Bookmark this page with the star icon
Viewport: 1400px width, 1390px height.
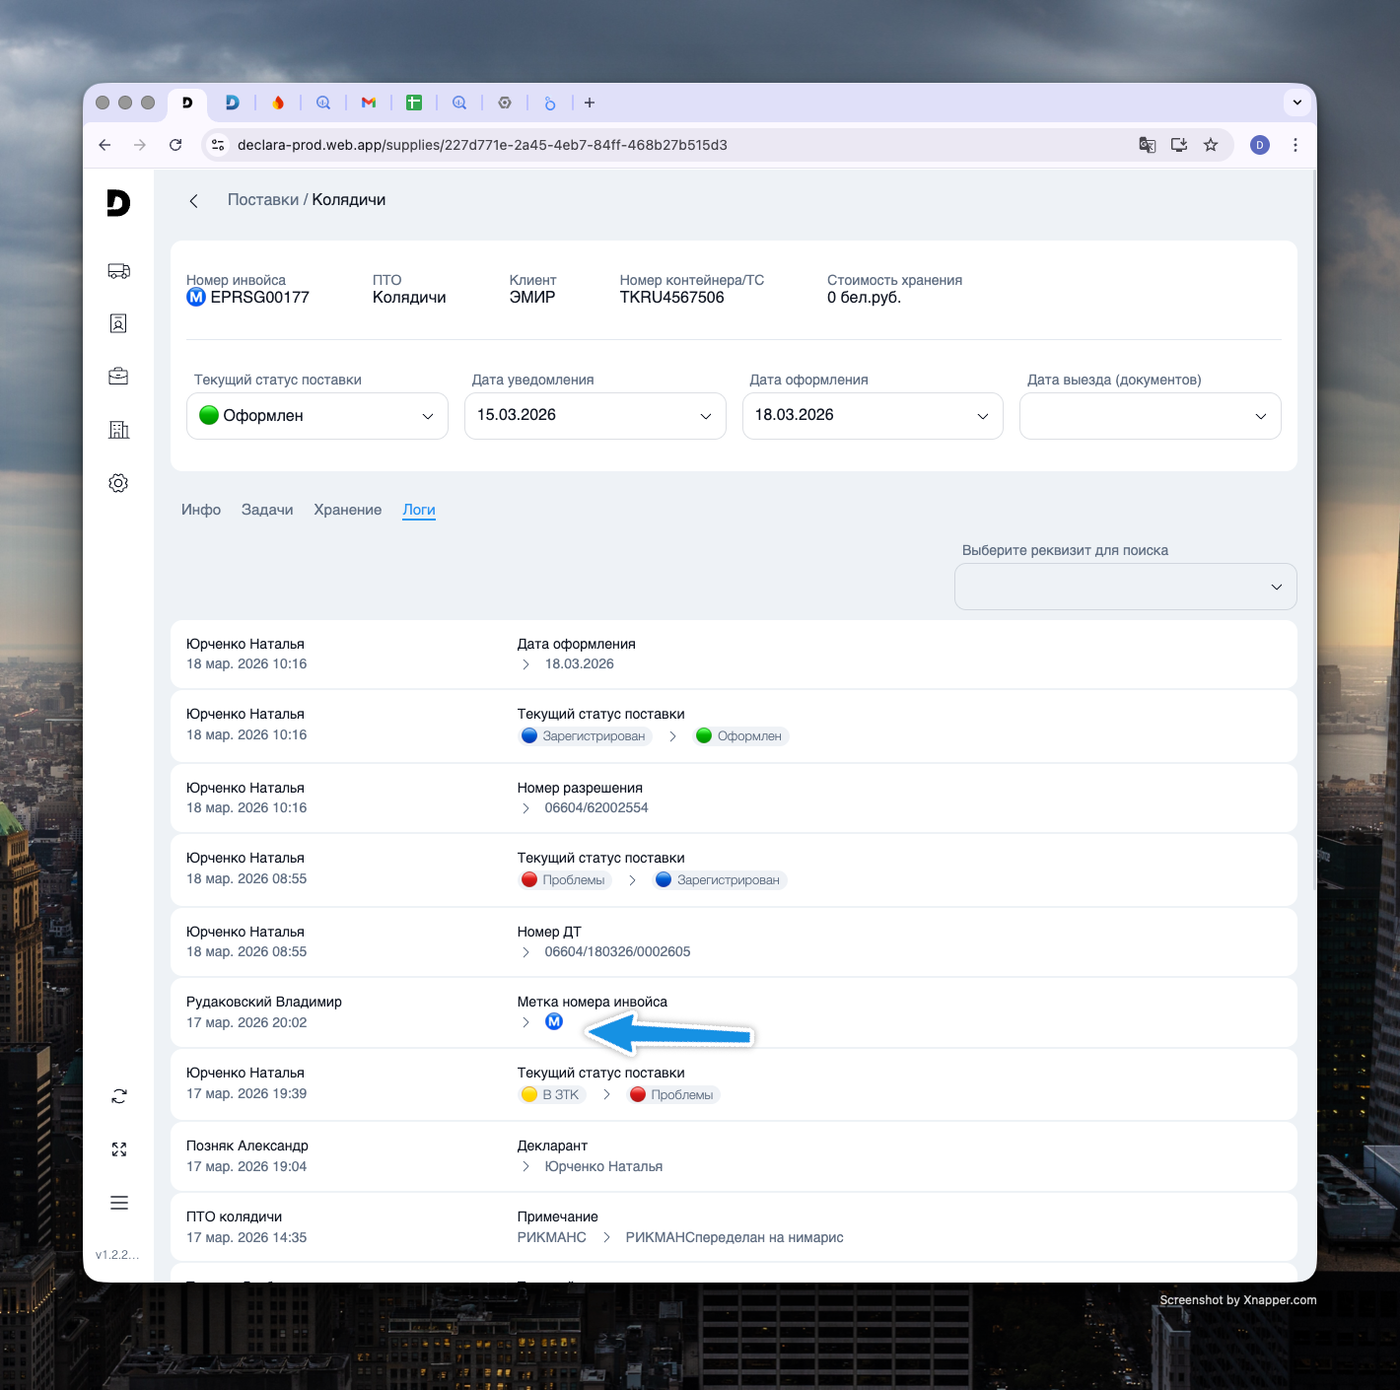1211,145
